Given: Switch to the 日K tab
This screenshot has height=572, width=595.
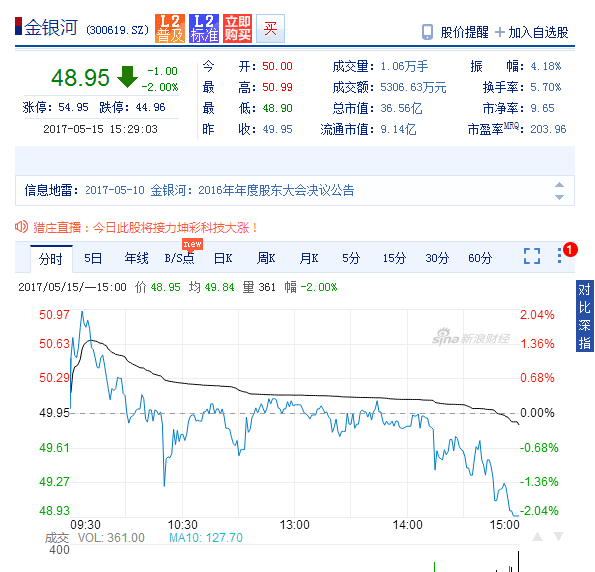Looking at the screenshot, I should [223, 258].
